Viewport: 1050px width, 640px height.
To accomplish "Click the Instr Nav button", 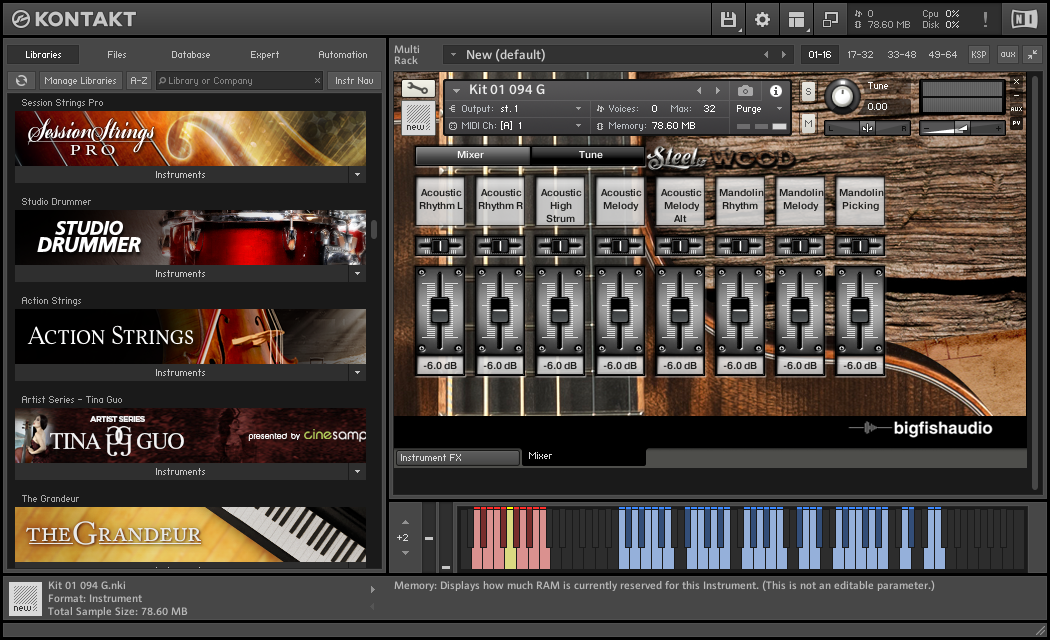I will pyautogui.click(x=354, y=81).
